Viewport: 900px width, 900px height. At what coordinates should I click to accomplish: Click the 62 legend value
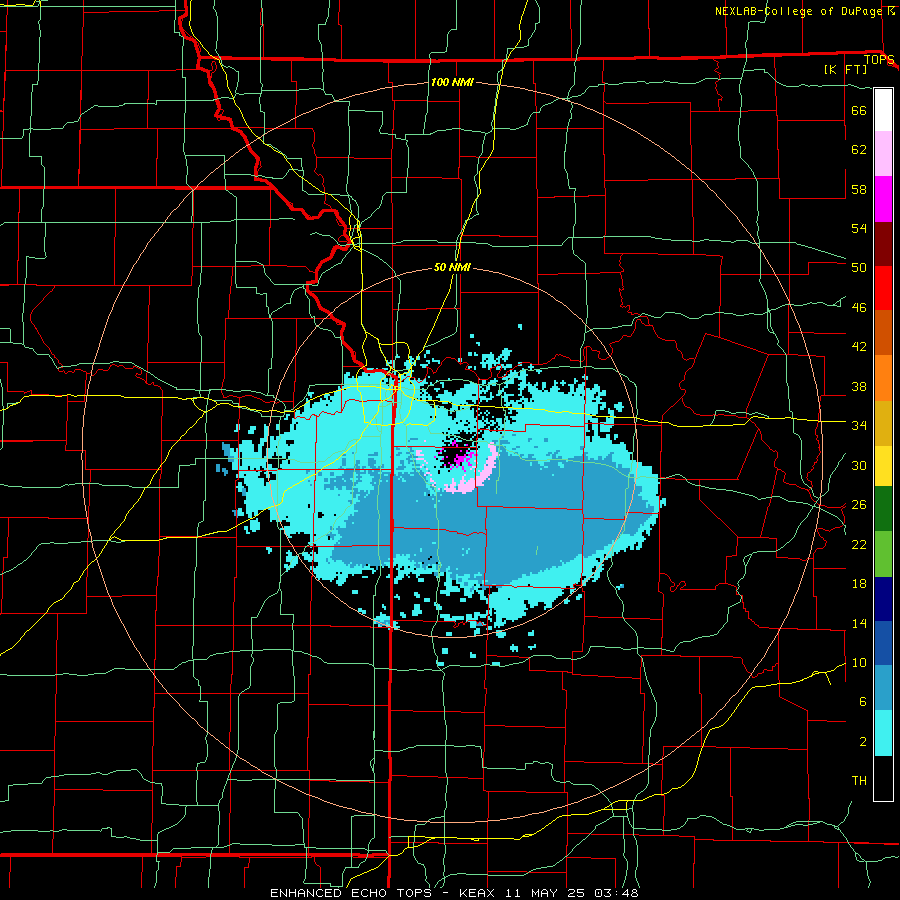859,149
